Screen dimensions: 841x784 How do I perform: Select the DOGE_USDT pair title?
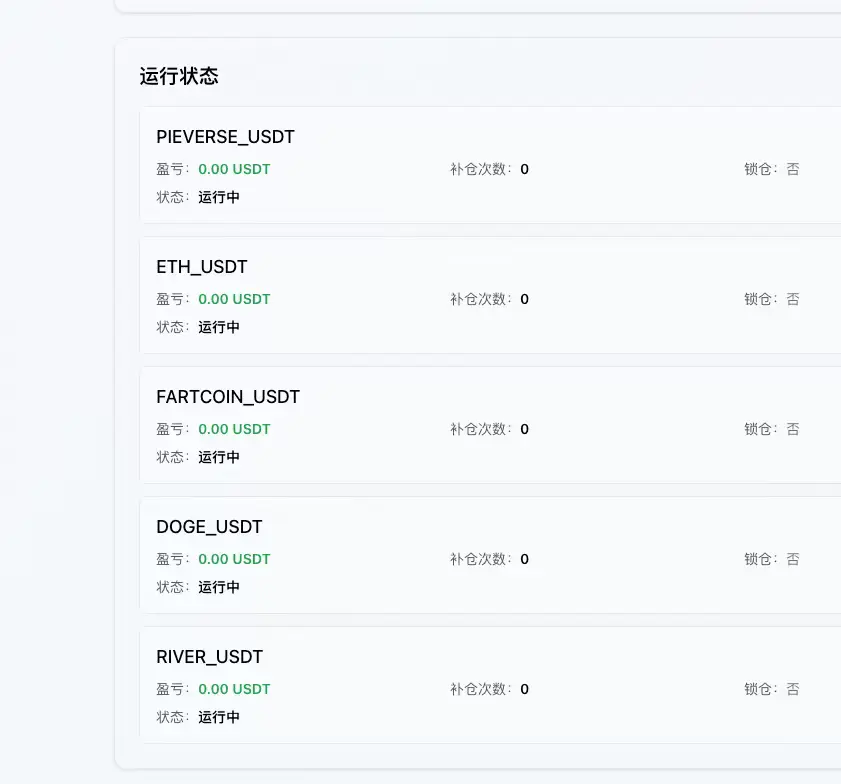click(209, 527)
